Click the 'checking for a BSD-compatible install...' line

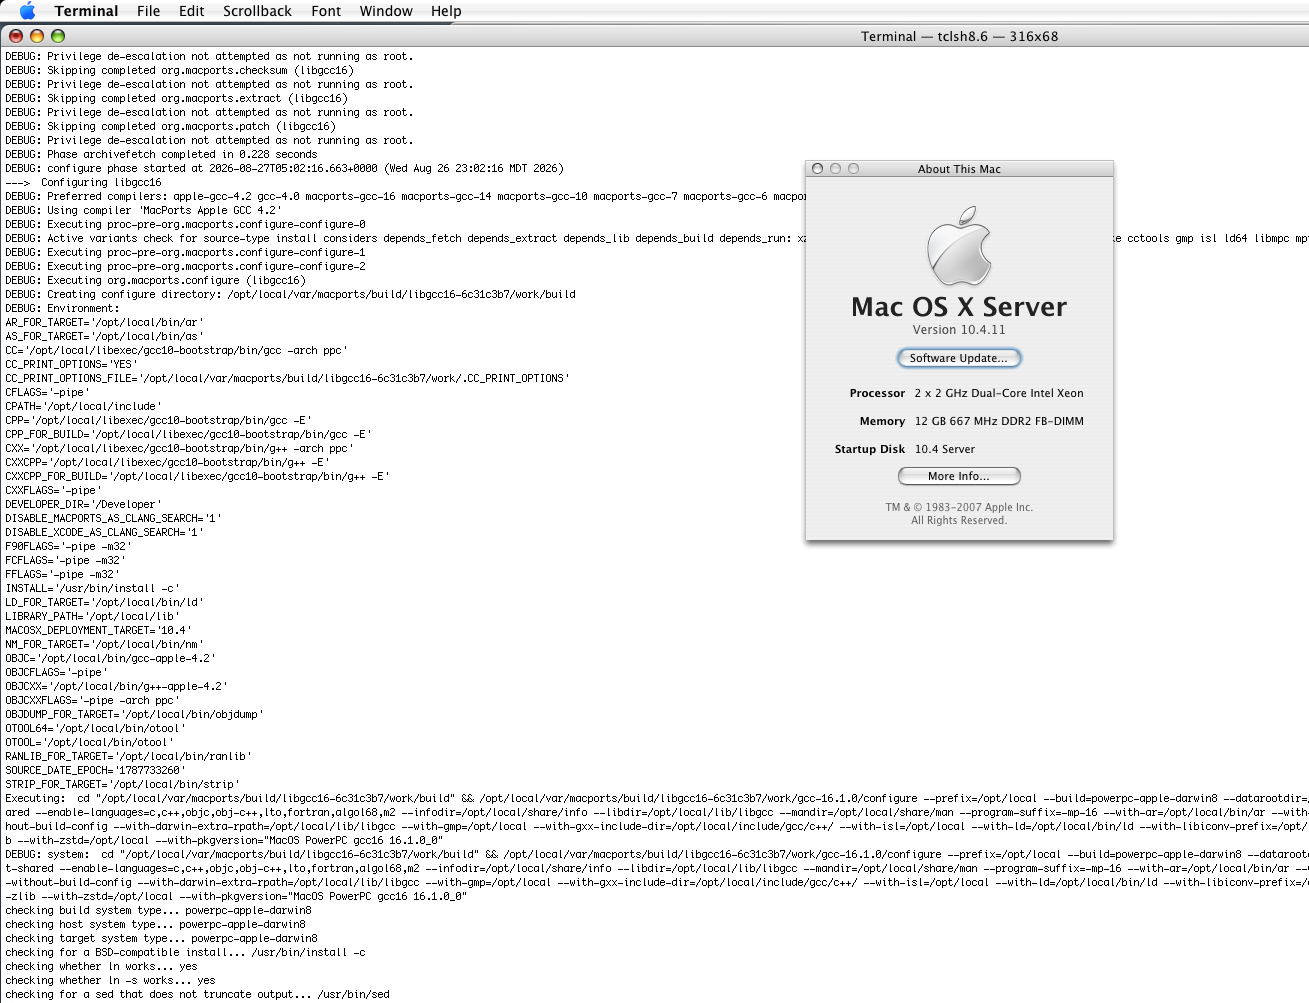click(x=185, y=952)
